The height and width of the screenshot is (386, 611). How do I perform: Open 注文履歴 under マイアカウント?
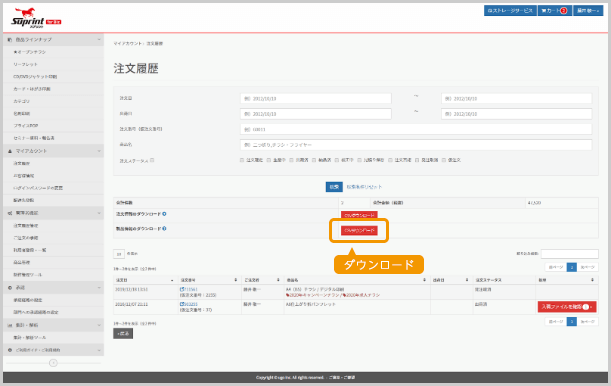pos(21,163)
